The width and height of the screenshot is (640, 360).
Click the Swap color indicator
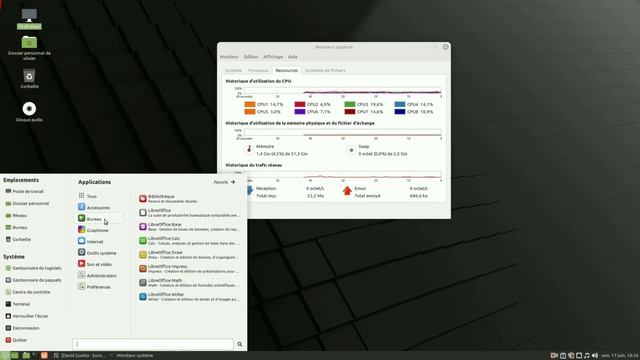(351, 150)
